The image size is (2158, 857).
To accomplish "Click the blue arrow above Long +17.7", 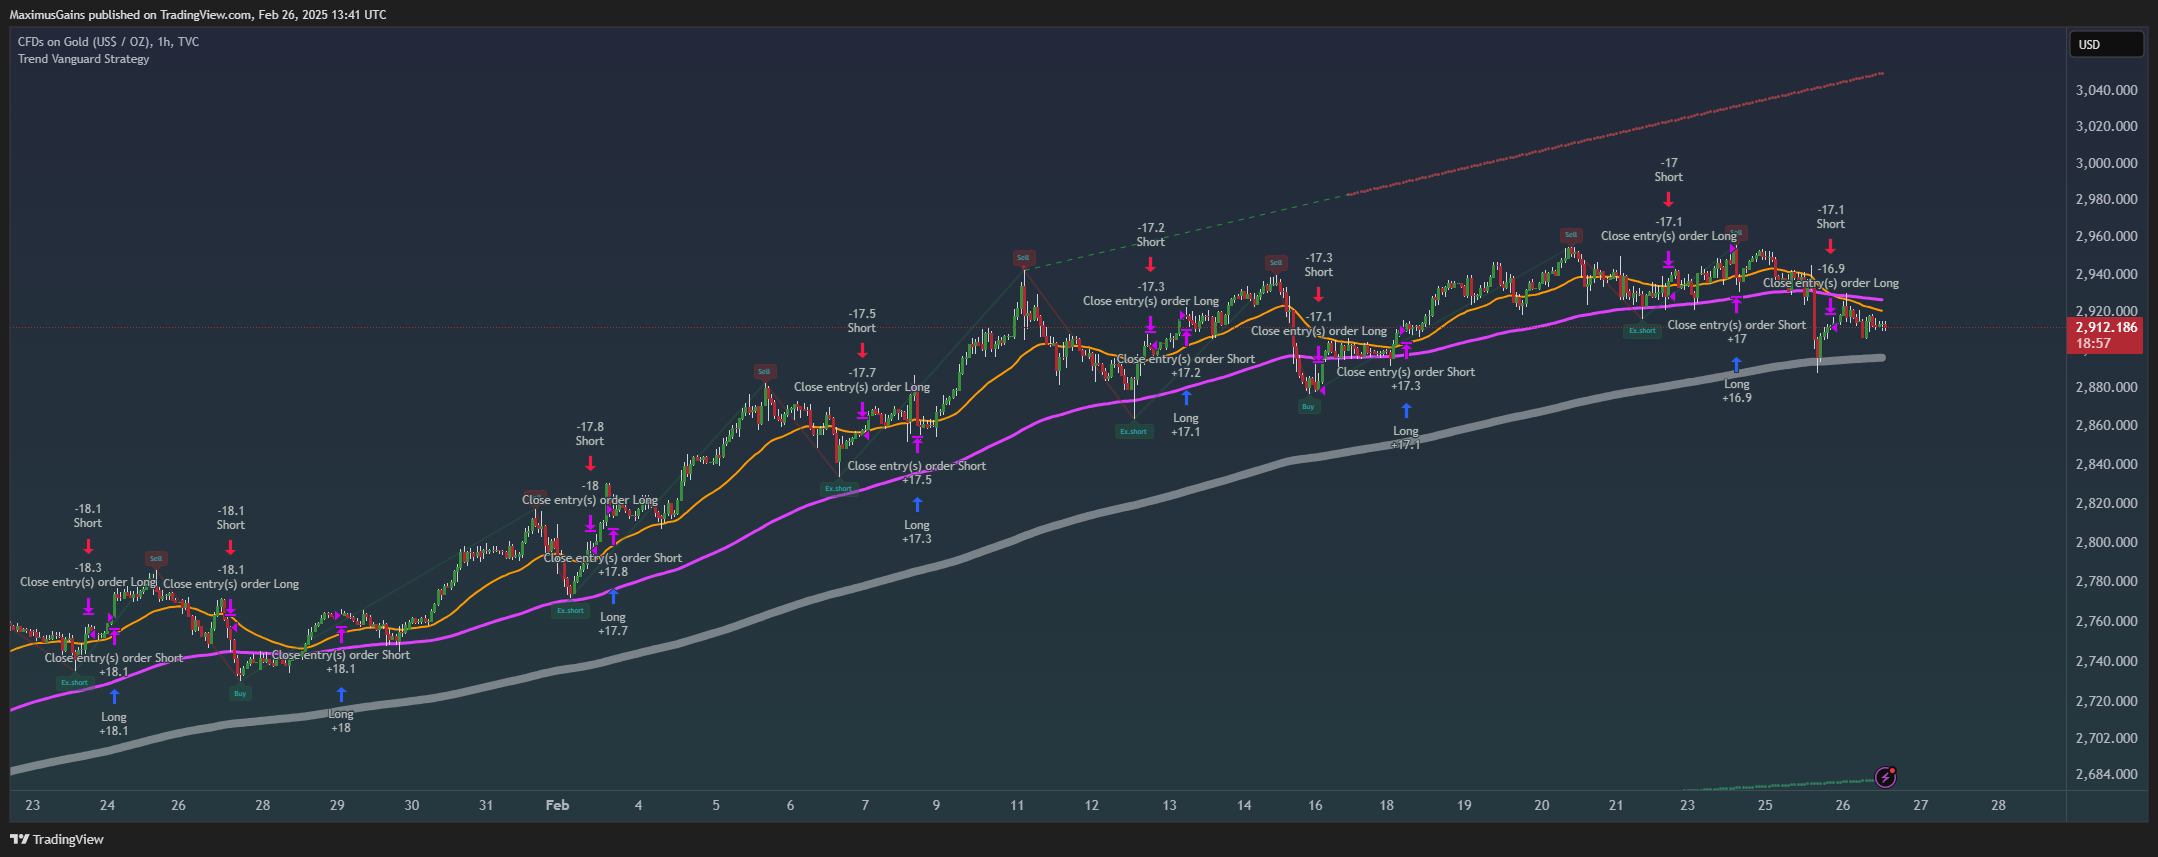I will (613, 597).
